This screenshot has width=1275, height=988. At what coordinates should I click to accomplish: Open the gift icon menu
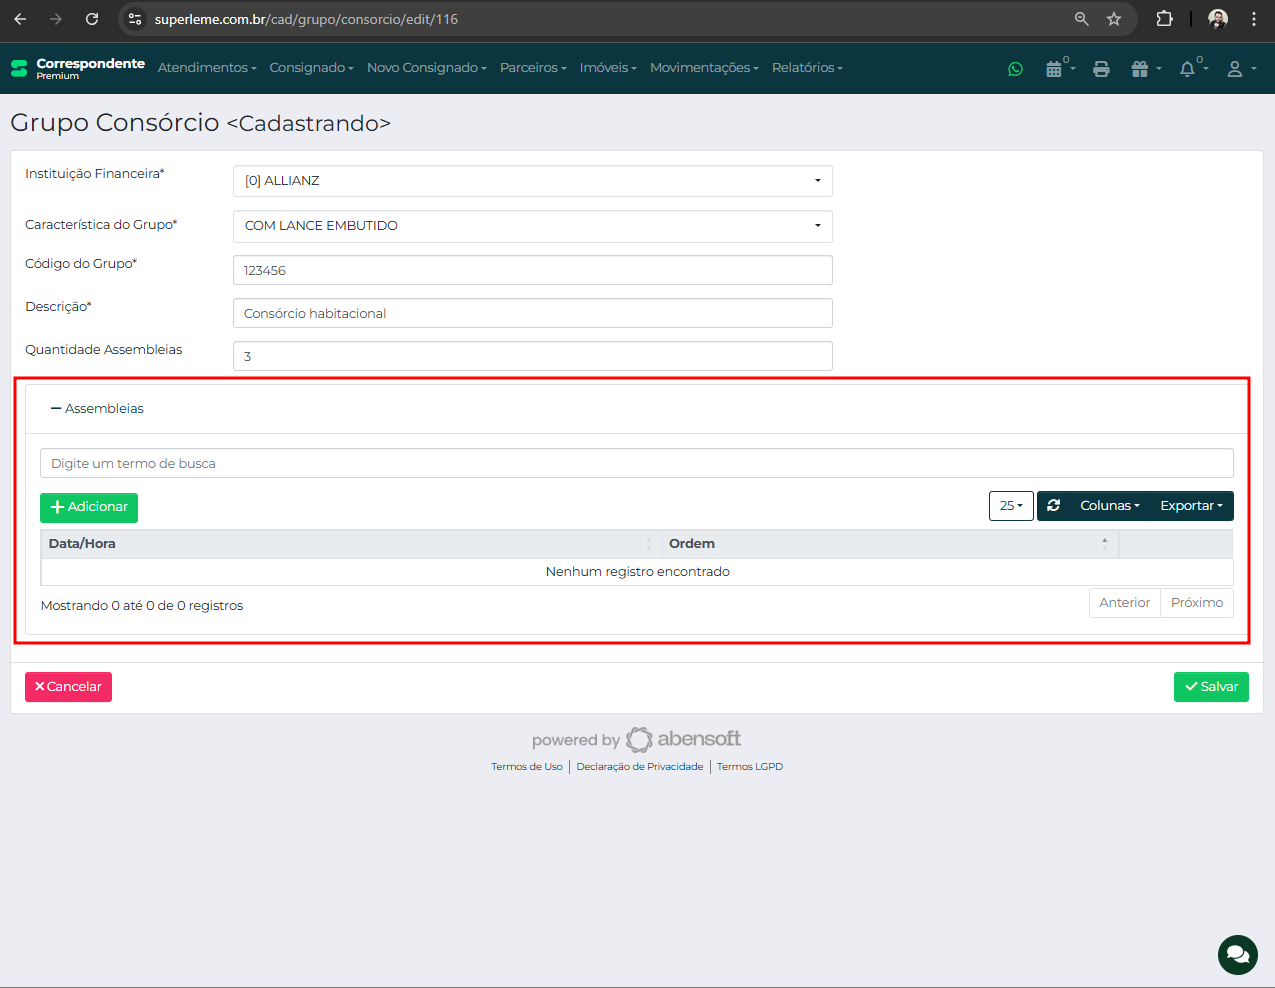[1143, 69]
